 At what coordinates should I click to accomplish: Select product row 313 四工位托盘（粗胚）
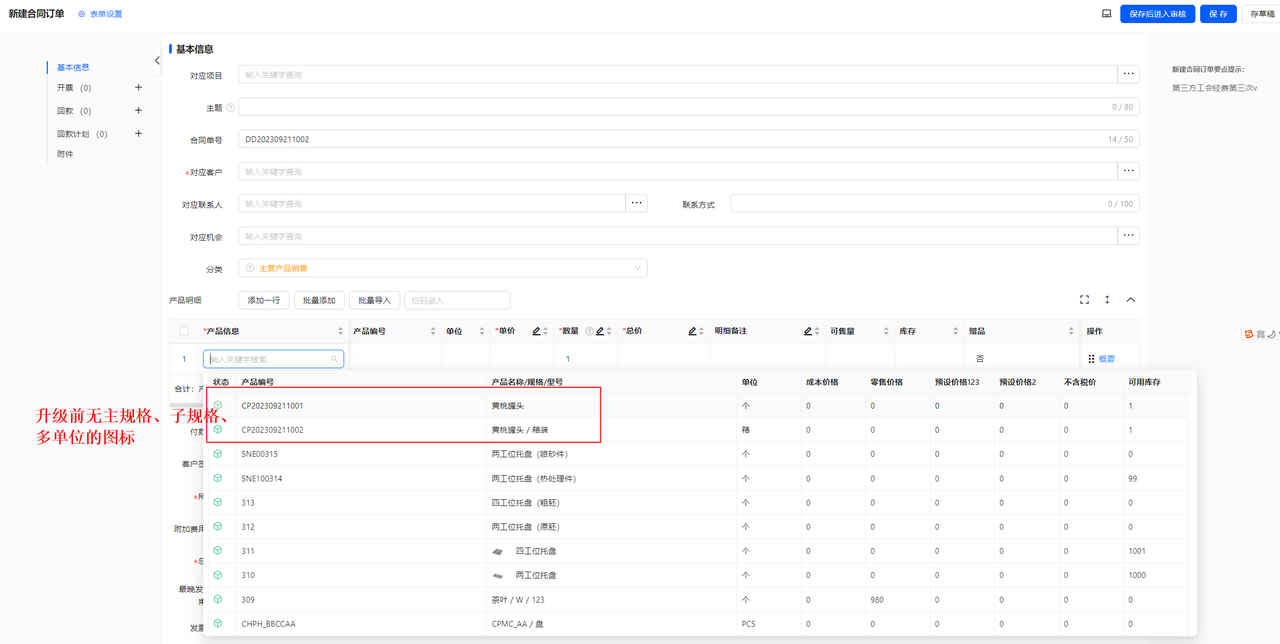[x=700, y=503]
